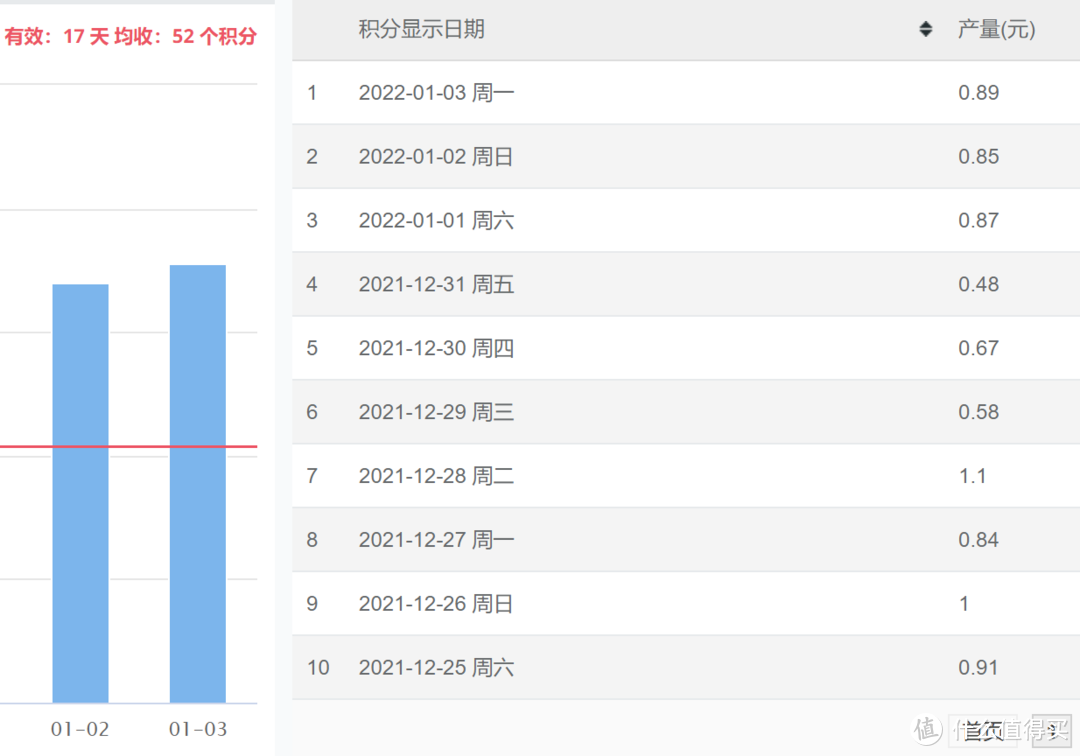Click the descending arrow of the sort control
This screenshot has height=756, width=1080.
[x=926, y=32]
